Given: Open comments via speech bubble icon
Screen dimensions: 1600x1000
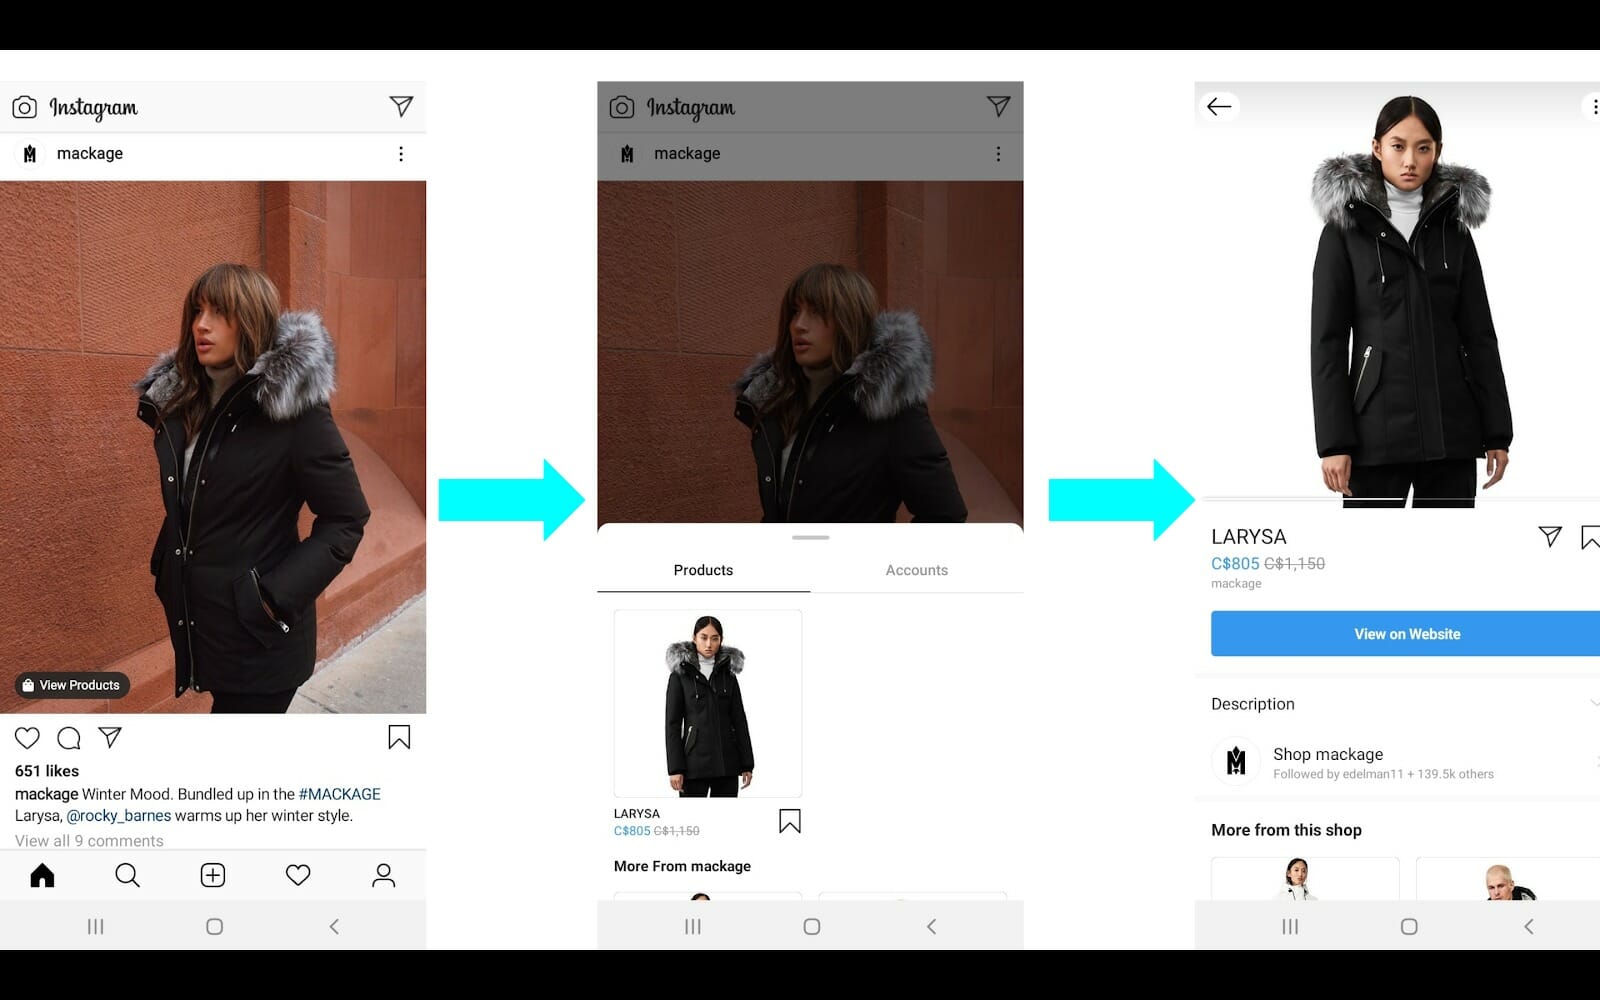Looking at the screenshot, I should point(69,738).
